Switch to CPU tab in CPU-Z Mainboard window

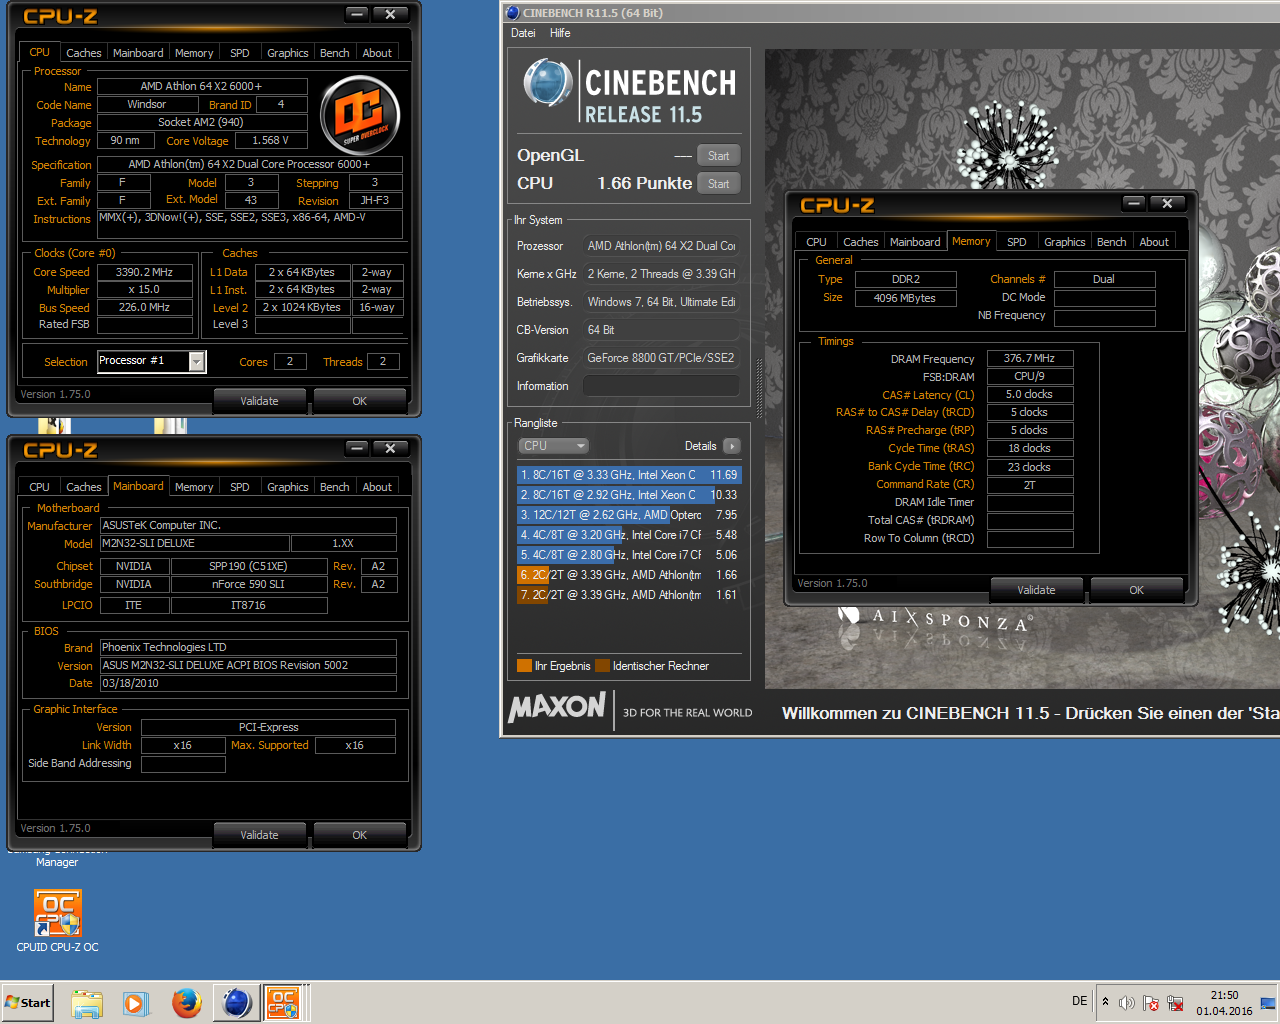pyautogui.click(x=39, y=487)
